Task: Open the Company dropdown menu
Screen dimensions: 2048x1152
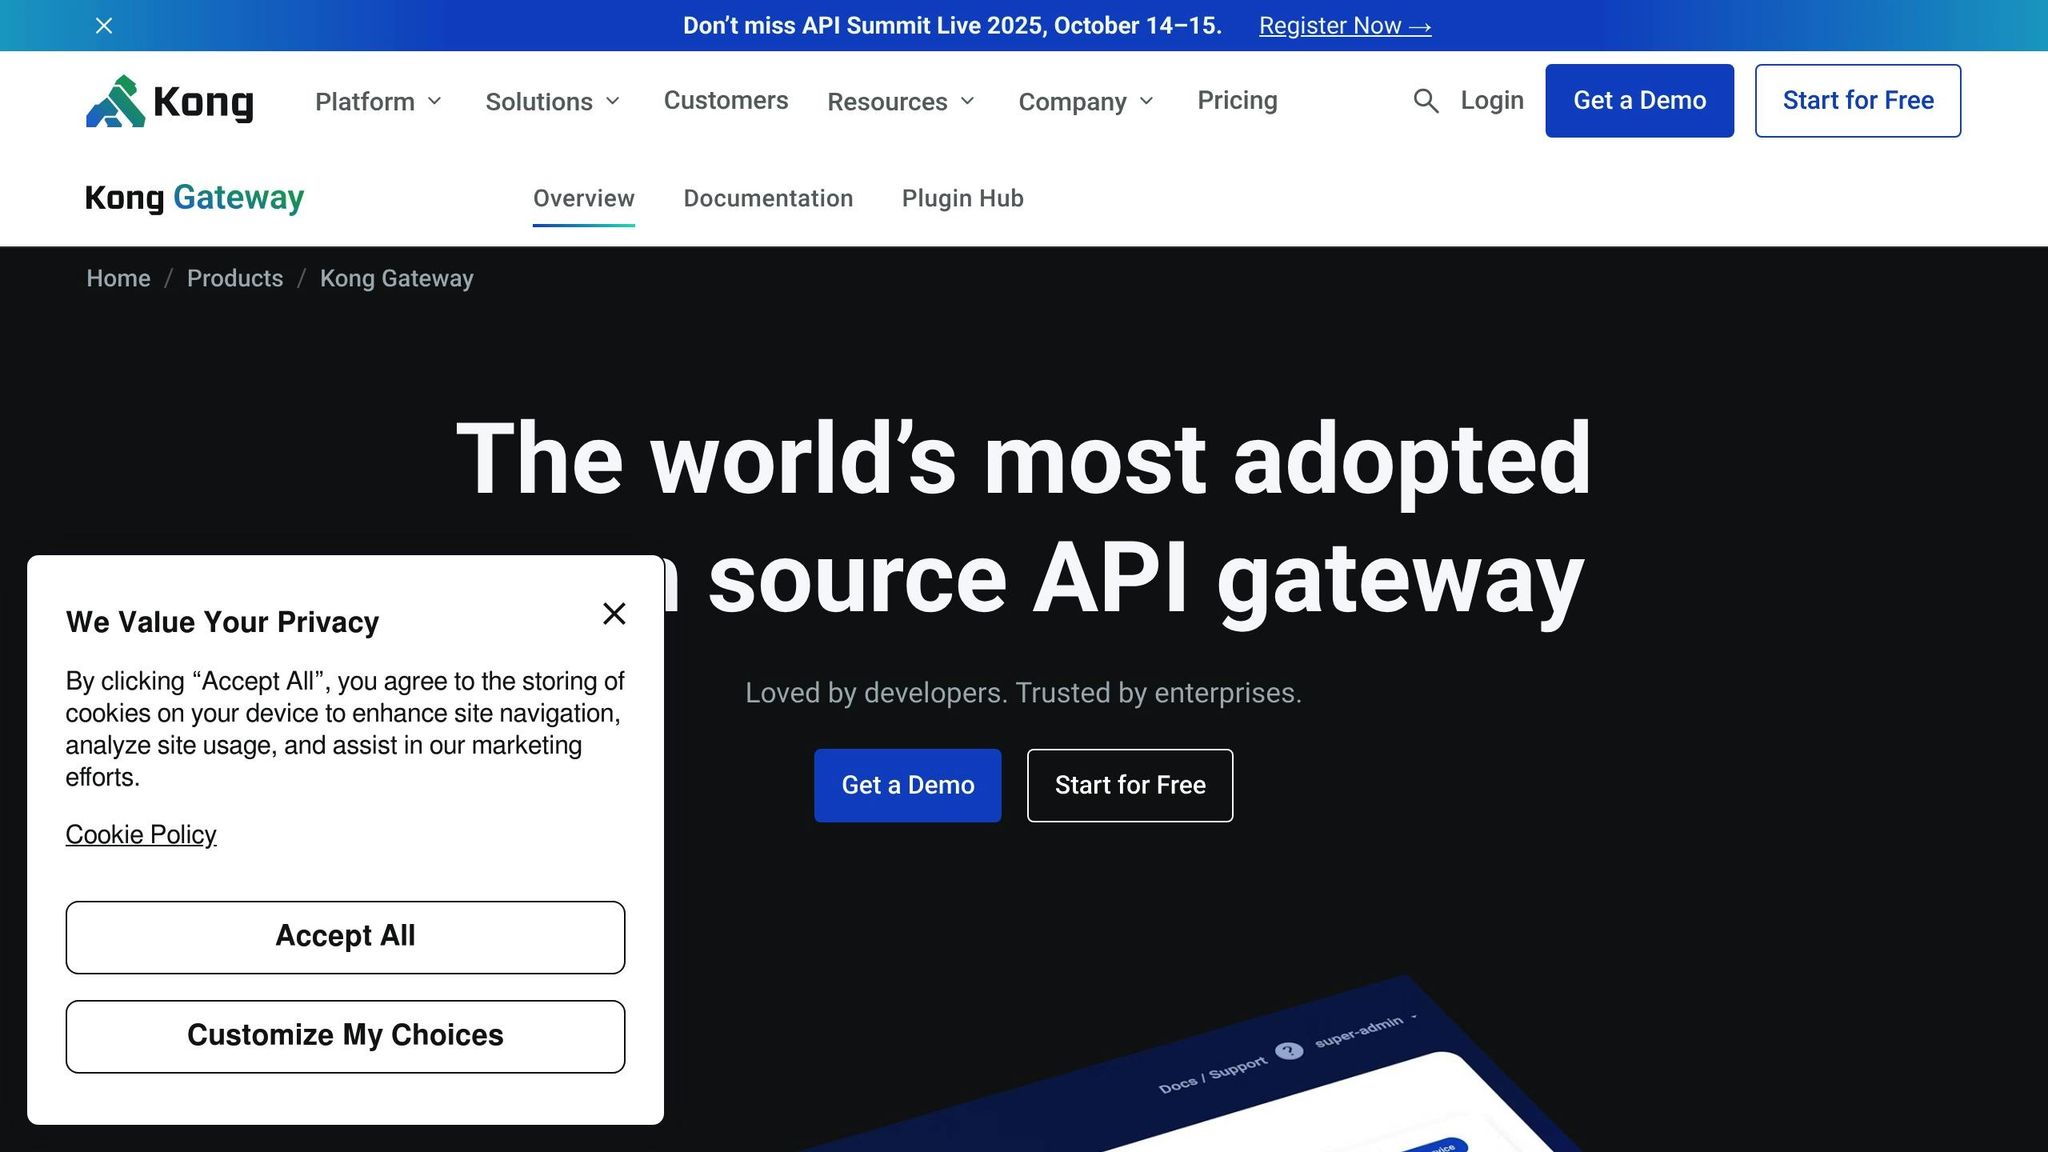Action: [1085, 101]
